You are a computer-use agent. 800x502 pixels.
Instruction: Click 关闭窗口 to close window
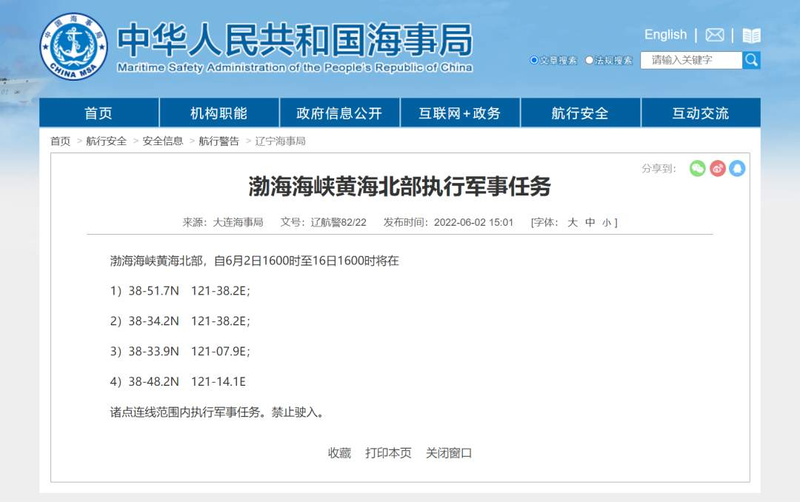[x=448, y=452]
